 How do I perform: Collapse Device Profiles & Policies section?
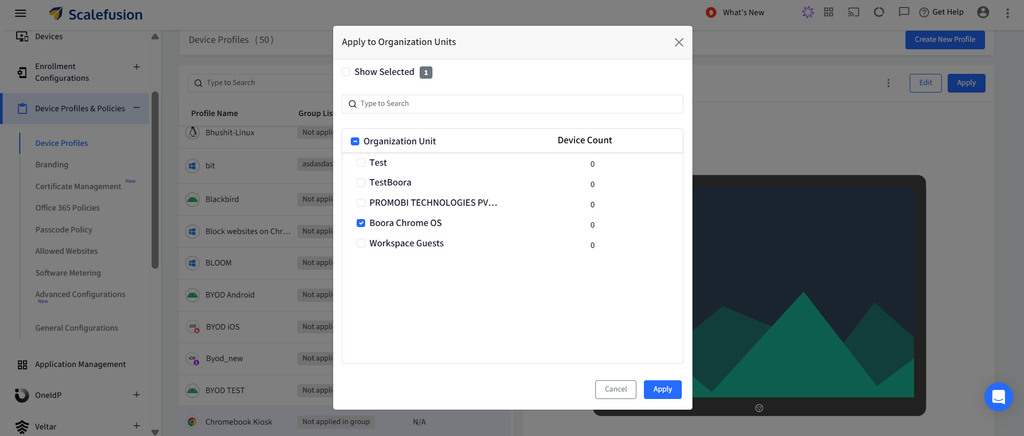coord(136,108)
